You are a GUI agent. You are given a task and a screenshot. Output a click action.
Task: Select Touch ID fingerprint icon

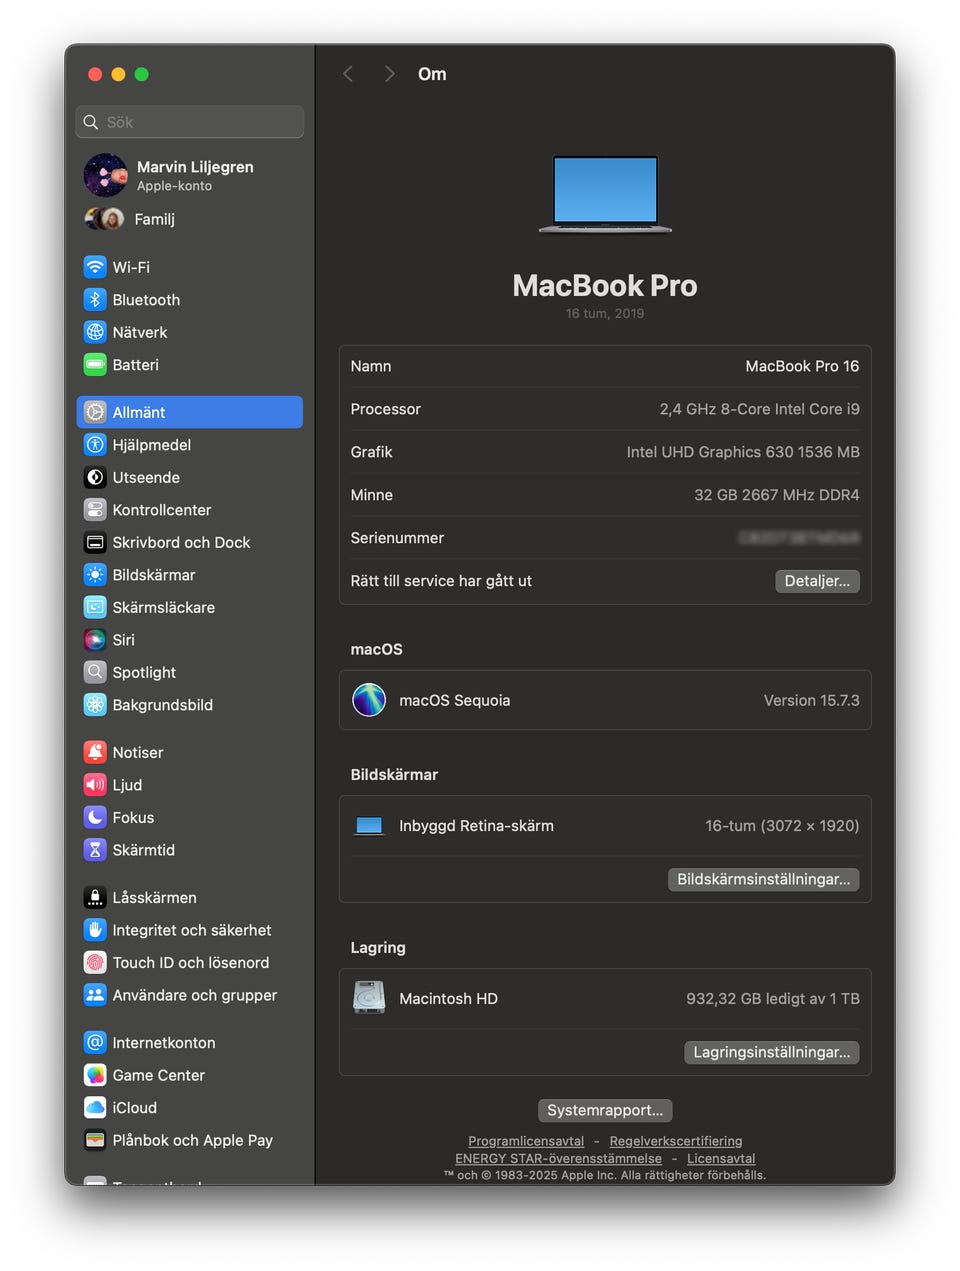point(95,962)
